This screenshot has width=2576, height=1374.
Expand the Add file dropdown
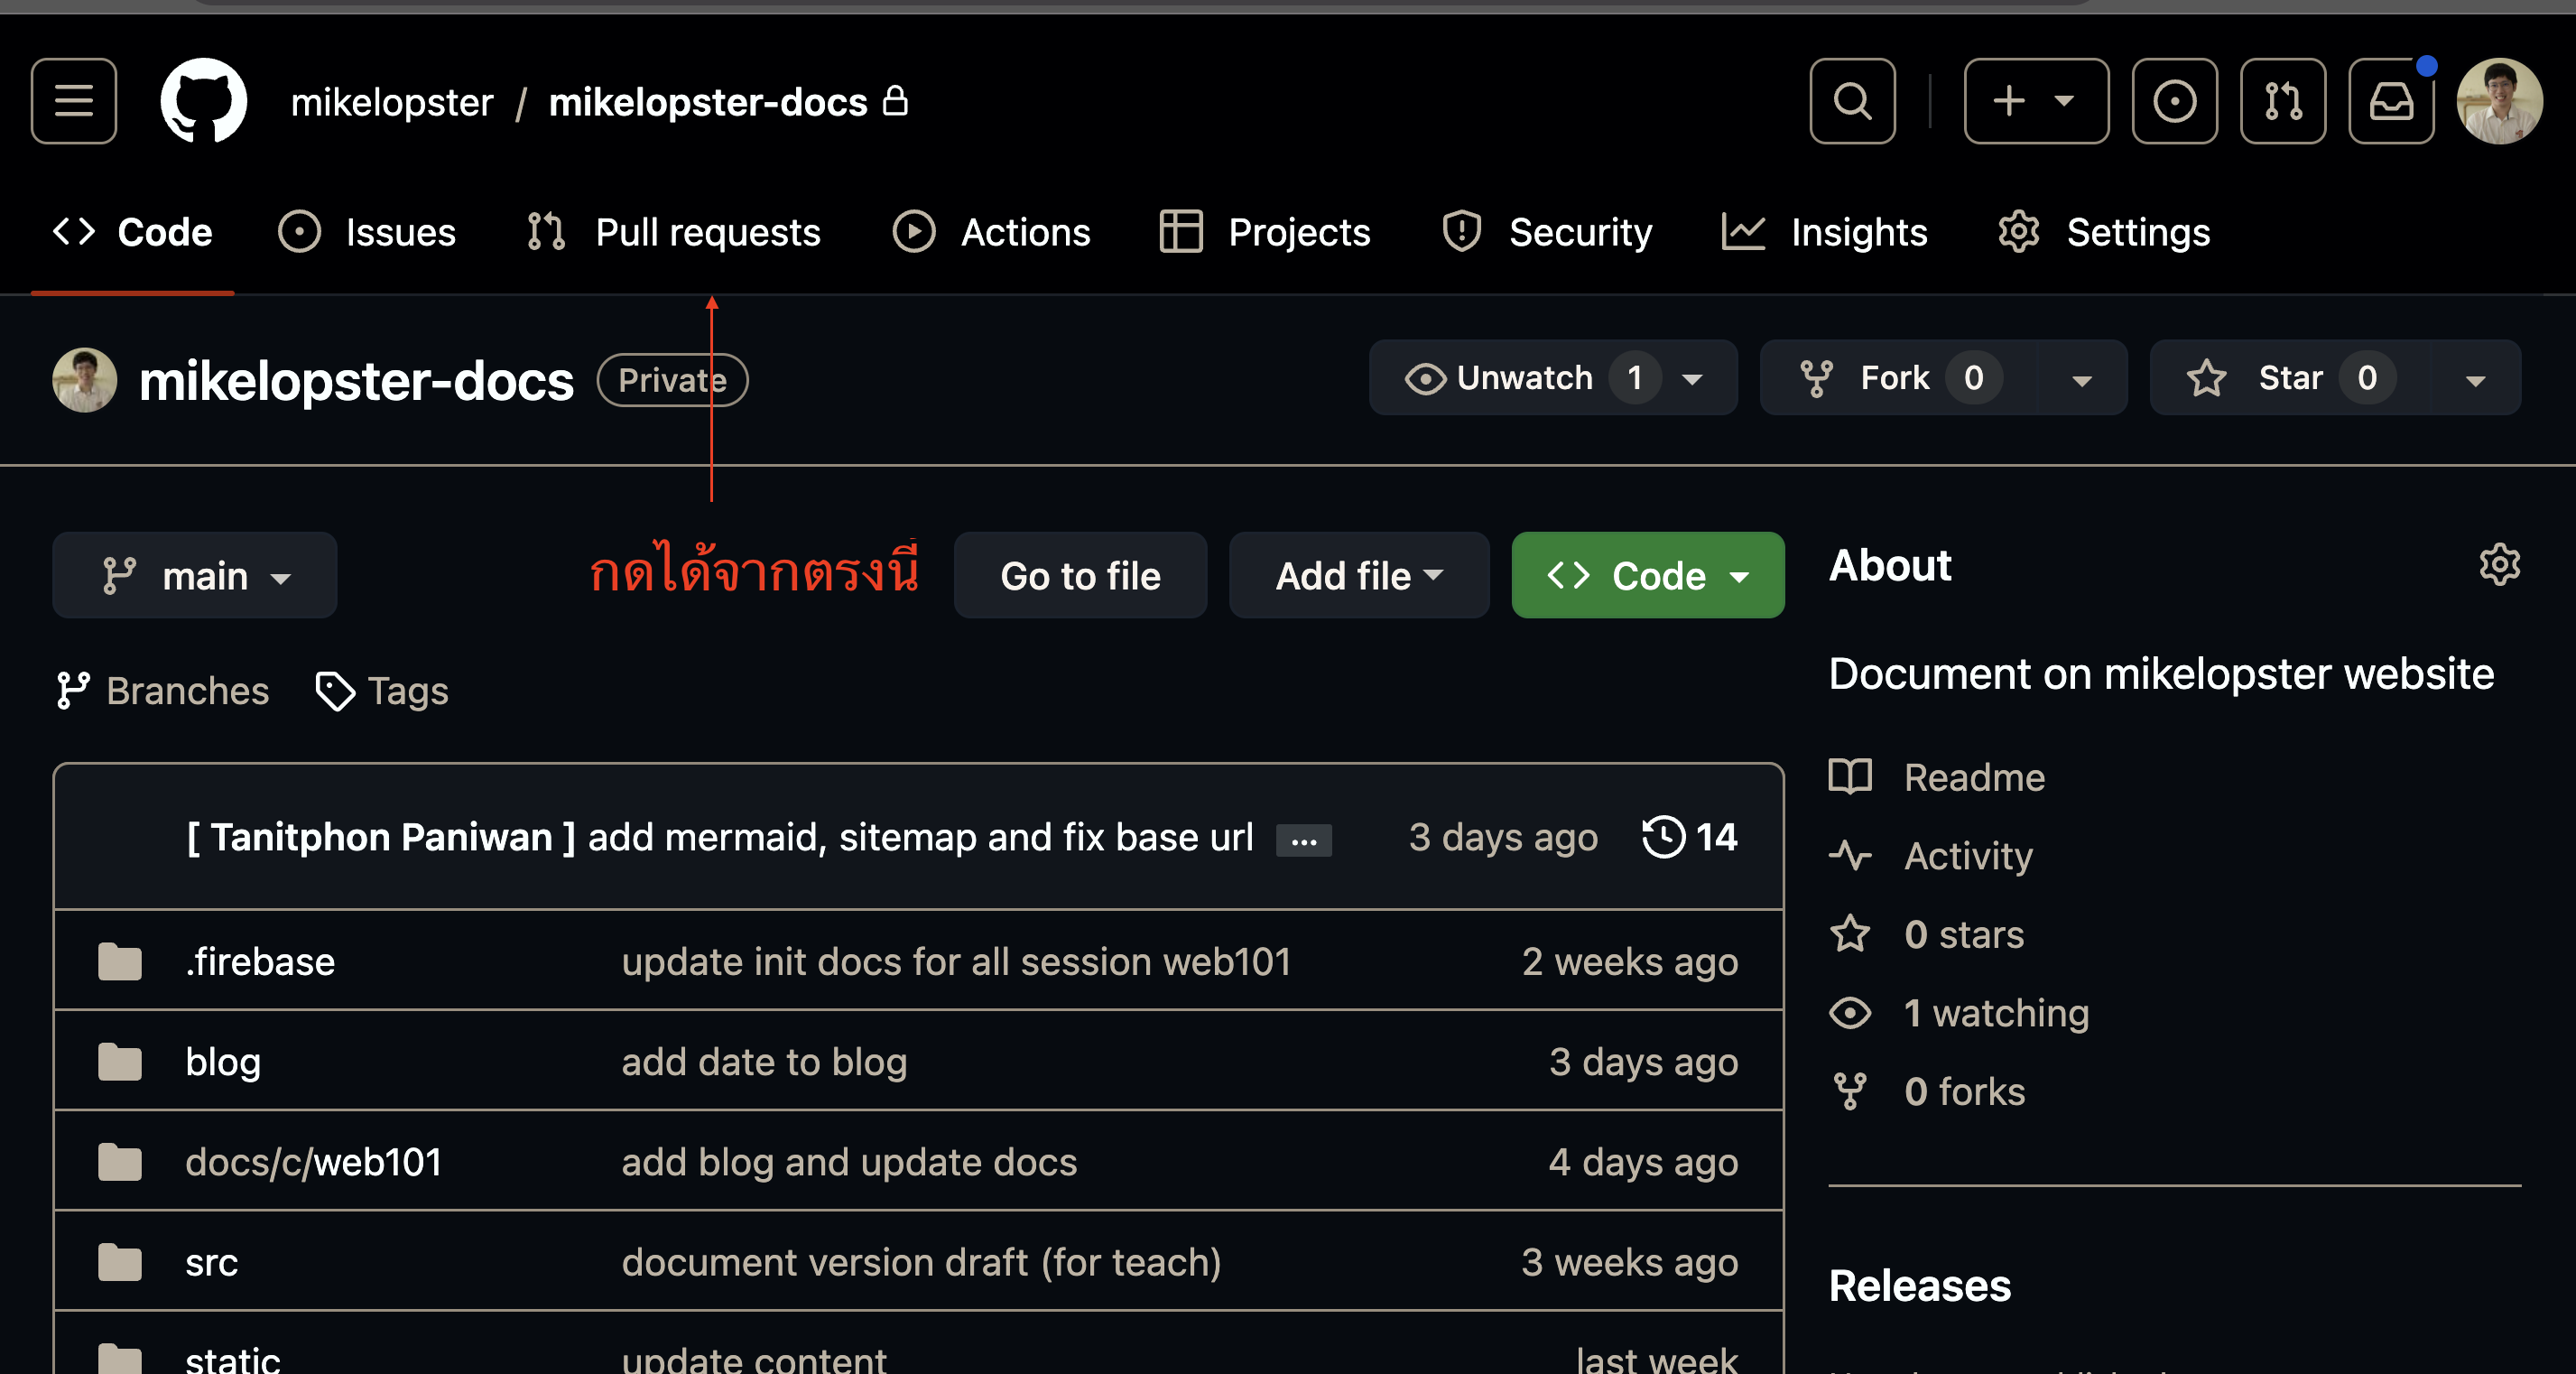click(1359, 575)
